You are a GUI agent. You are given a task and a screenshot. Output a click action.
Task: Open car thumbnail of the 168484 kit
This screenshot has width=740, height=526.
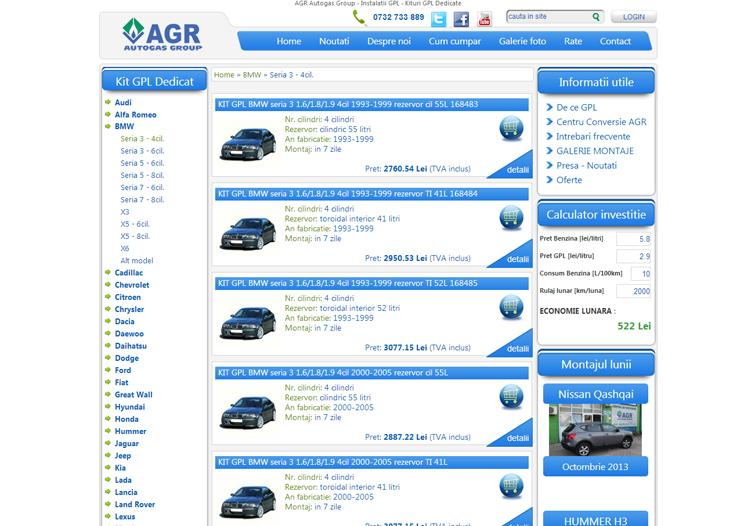coord(248,233)
